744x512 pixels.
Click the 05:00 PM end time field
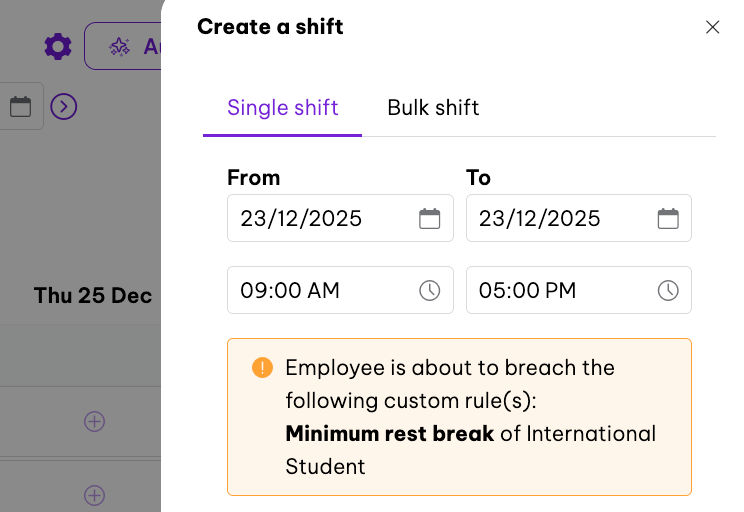click(560, 290)
